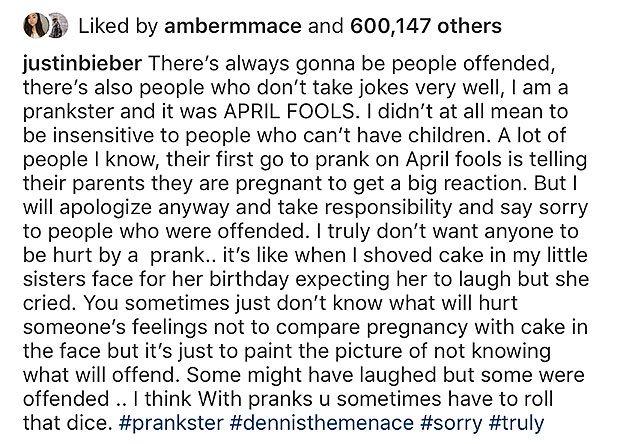Image resolution: width=620 pixels, height=444 pixels.
Task: Click the word 'responsibility' in the caption
Action: pos(388,208)
